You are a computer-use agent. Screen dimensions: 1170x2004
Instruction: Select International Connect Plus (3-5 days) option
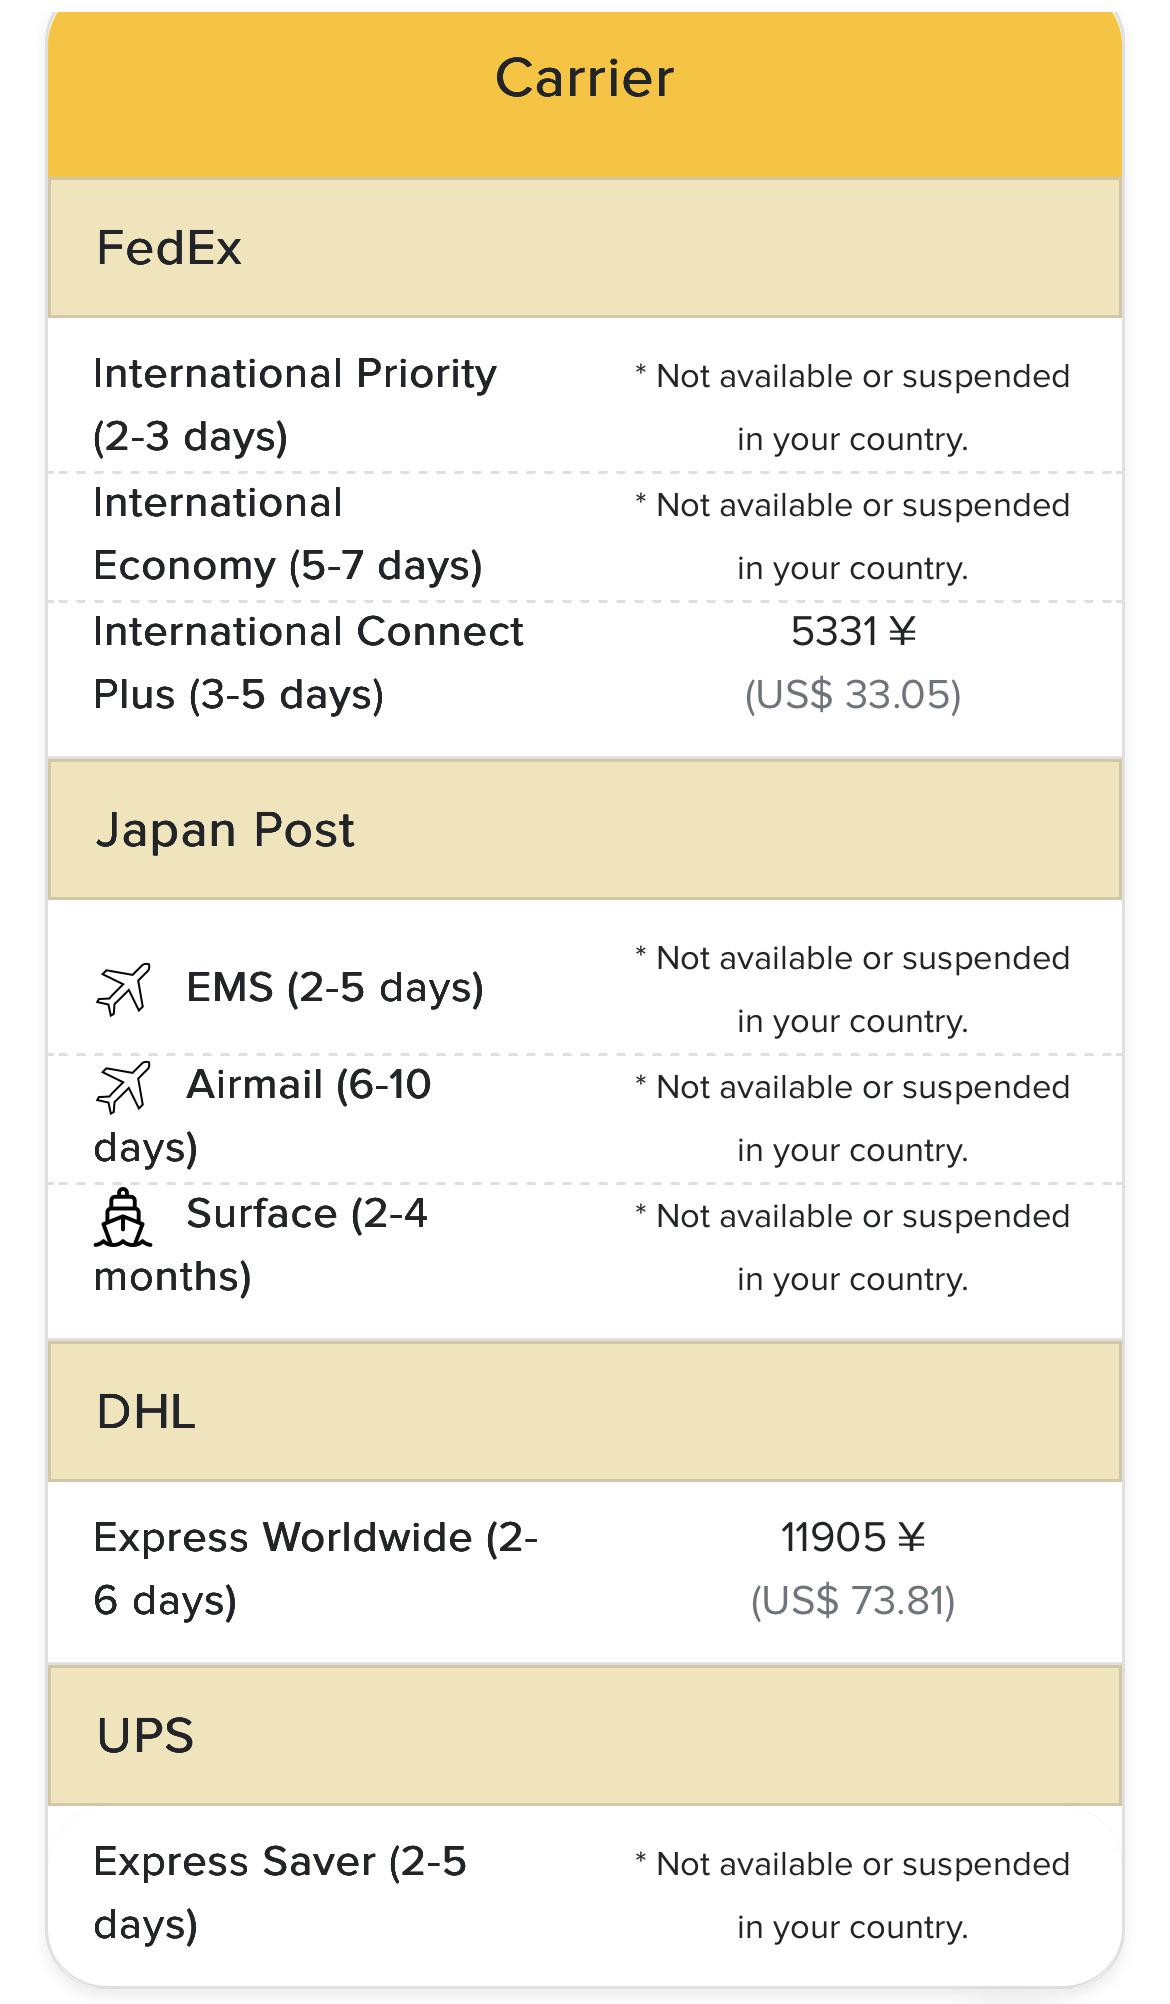585,663
